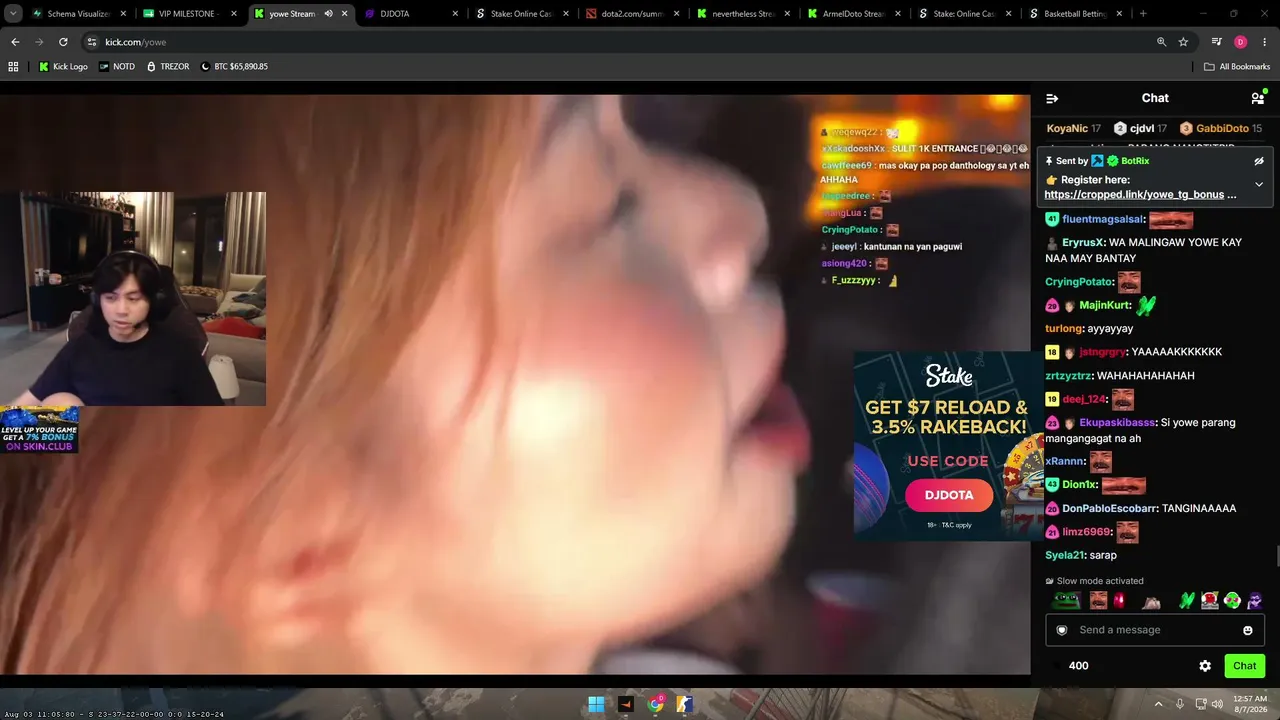Open the emoji picker in message box
The image size is (1280, 720).
[x=1248, y=630]
